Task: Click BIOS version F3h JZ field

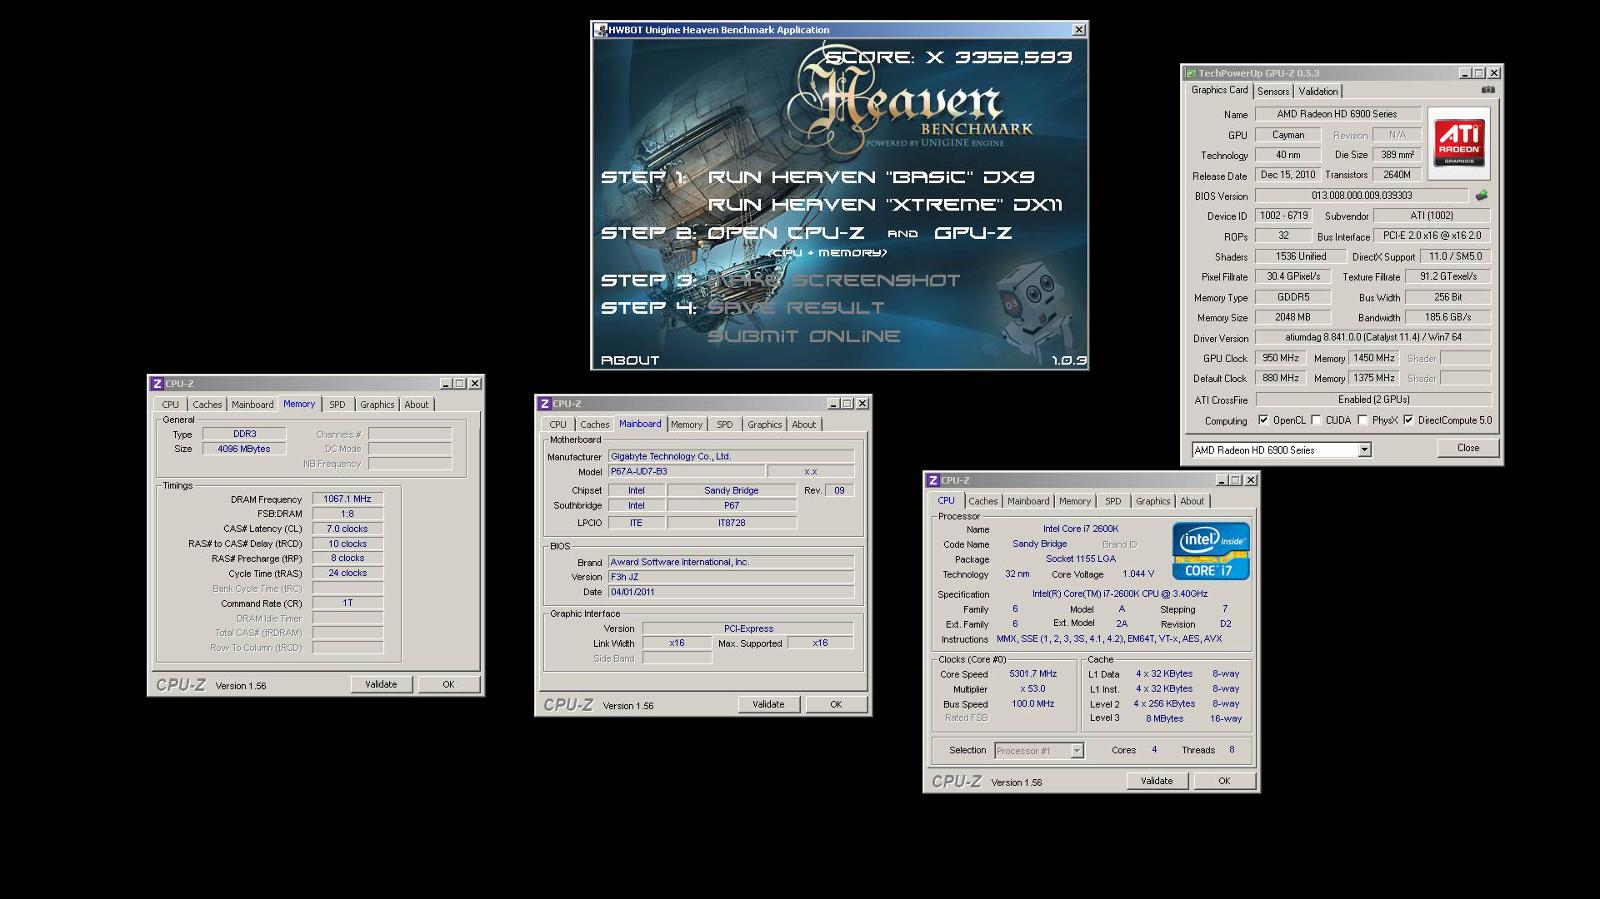Action: (x=731, y=577)
